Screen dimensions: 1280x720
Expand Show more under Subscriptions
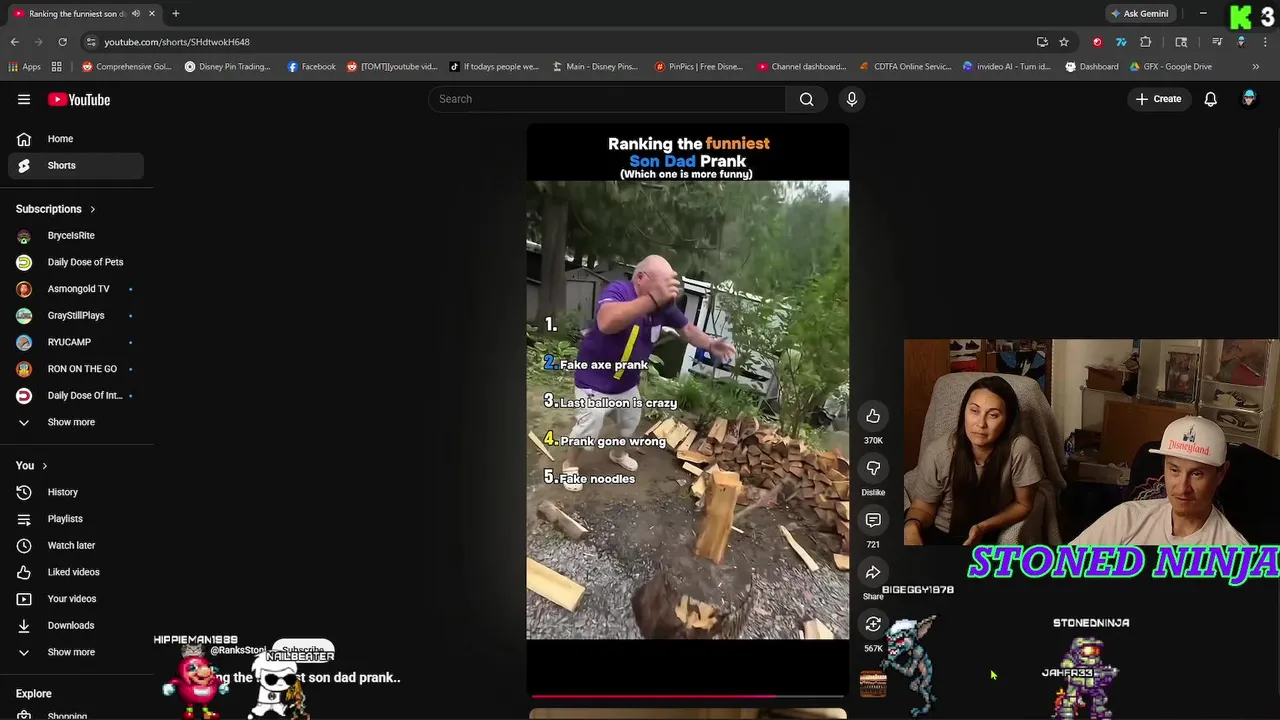(x=76, y=422)
